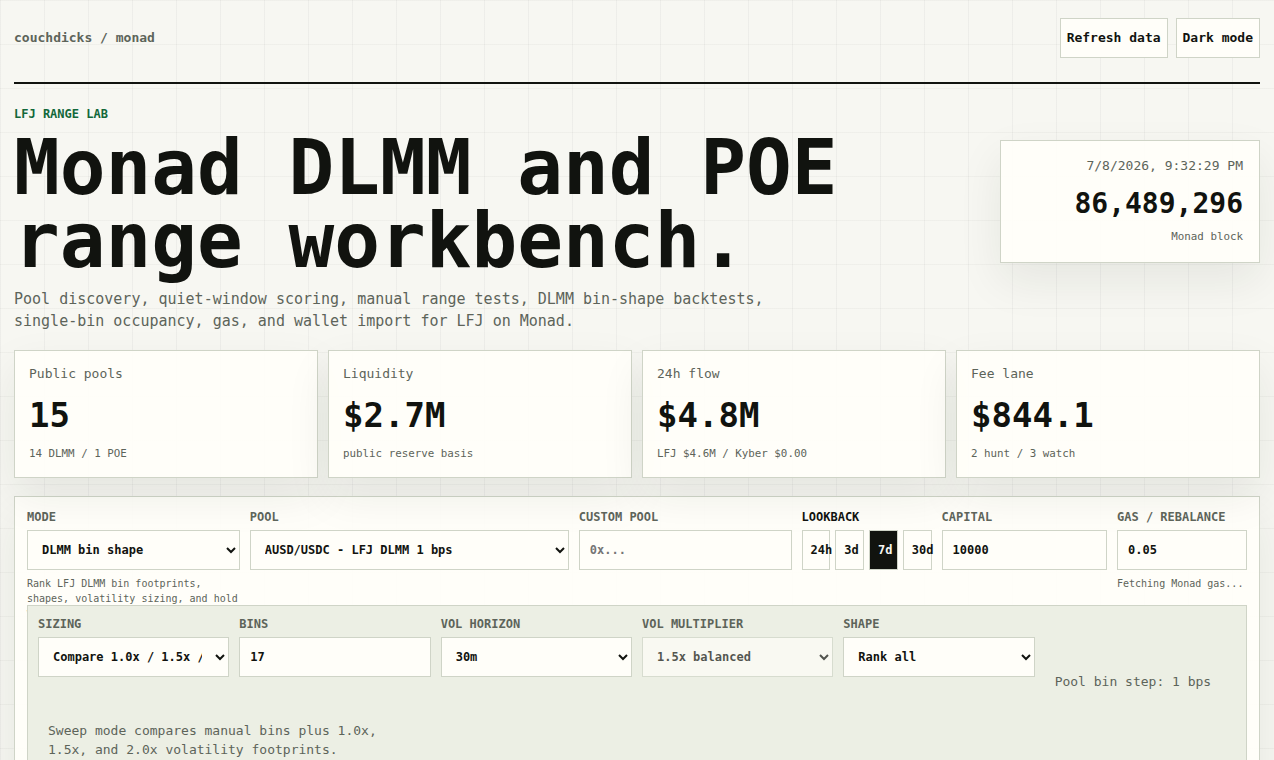Click the timestamp 7/8/2026, 9:32:29 PM
Image resolution: width=1274 pixels, height=760 pixels.
pos(1165,166)
